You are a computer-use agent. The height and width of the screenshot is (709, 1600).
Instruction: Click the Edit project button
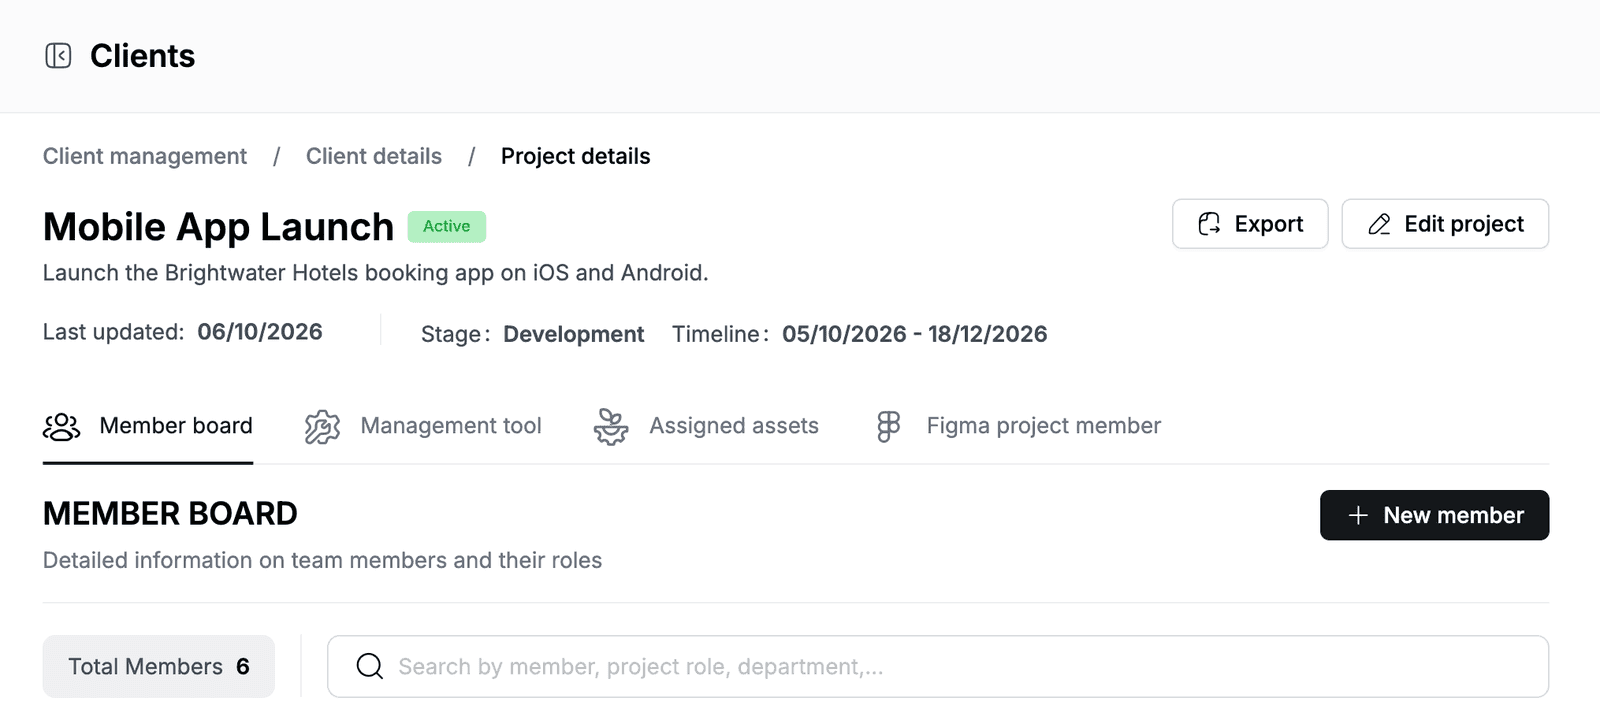[1445, 224]
